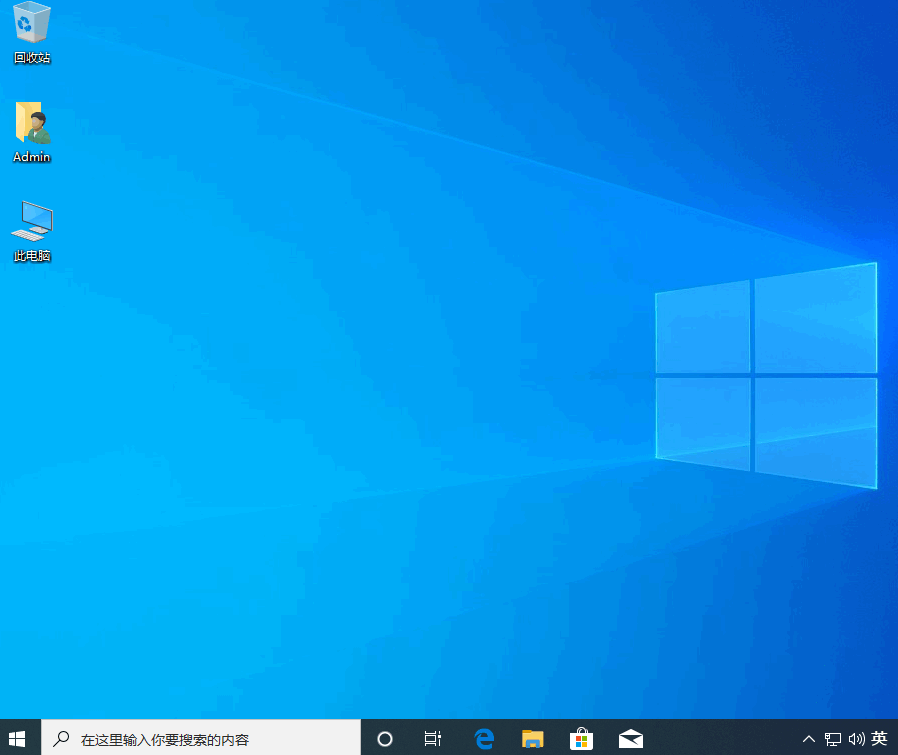Select the Admin user folder icon

[32, 122]
